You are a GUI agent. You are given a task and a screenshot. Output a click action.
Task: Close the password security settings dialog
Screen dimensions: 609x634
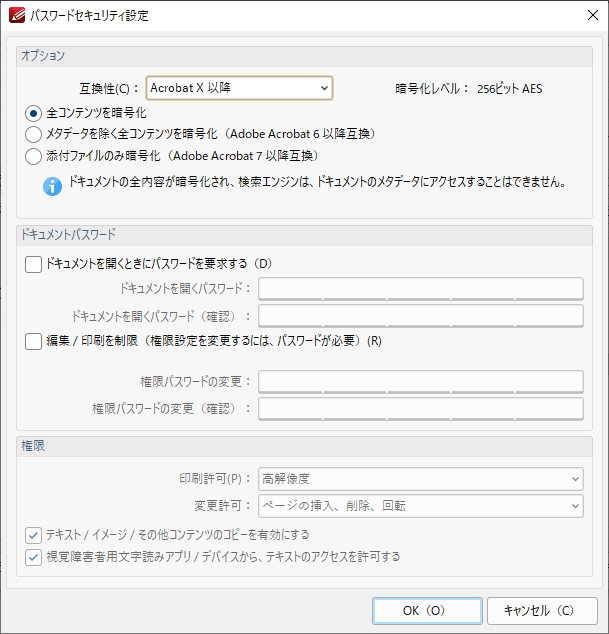tap(593, 15)
